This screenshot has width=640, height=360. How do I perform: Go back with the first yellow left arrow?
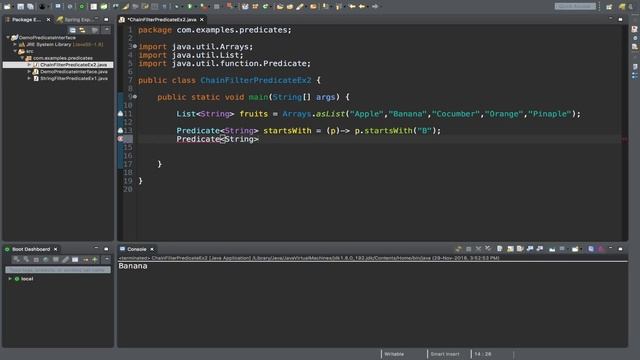pyautogui.click(x=352, y=6)
